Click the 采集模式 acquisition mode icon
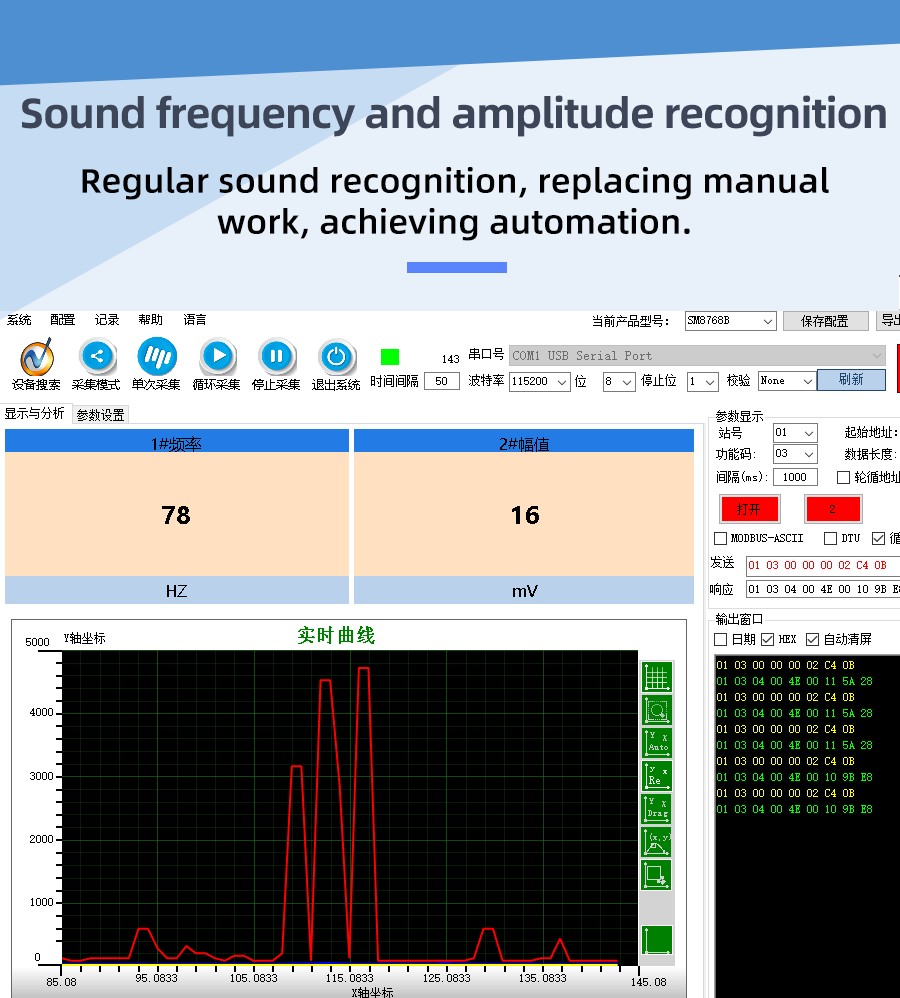The width and height of the screenshot is (900, 998). (96, 357)
